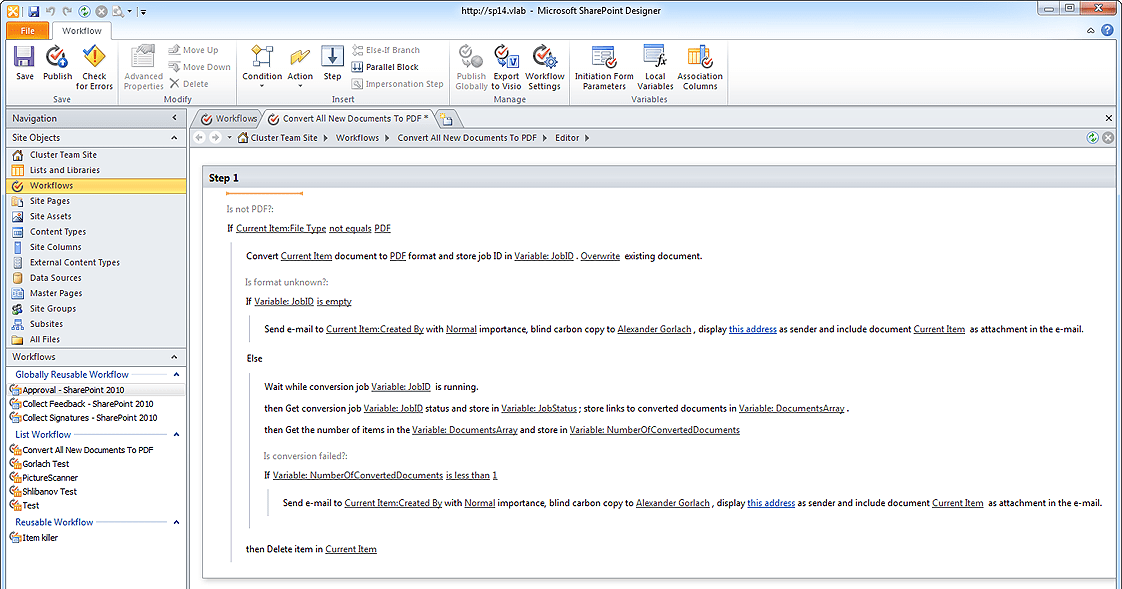Export the workflow to Visio
1122x589 pixels.
pos(506,68)
